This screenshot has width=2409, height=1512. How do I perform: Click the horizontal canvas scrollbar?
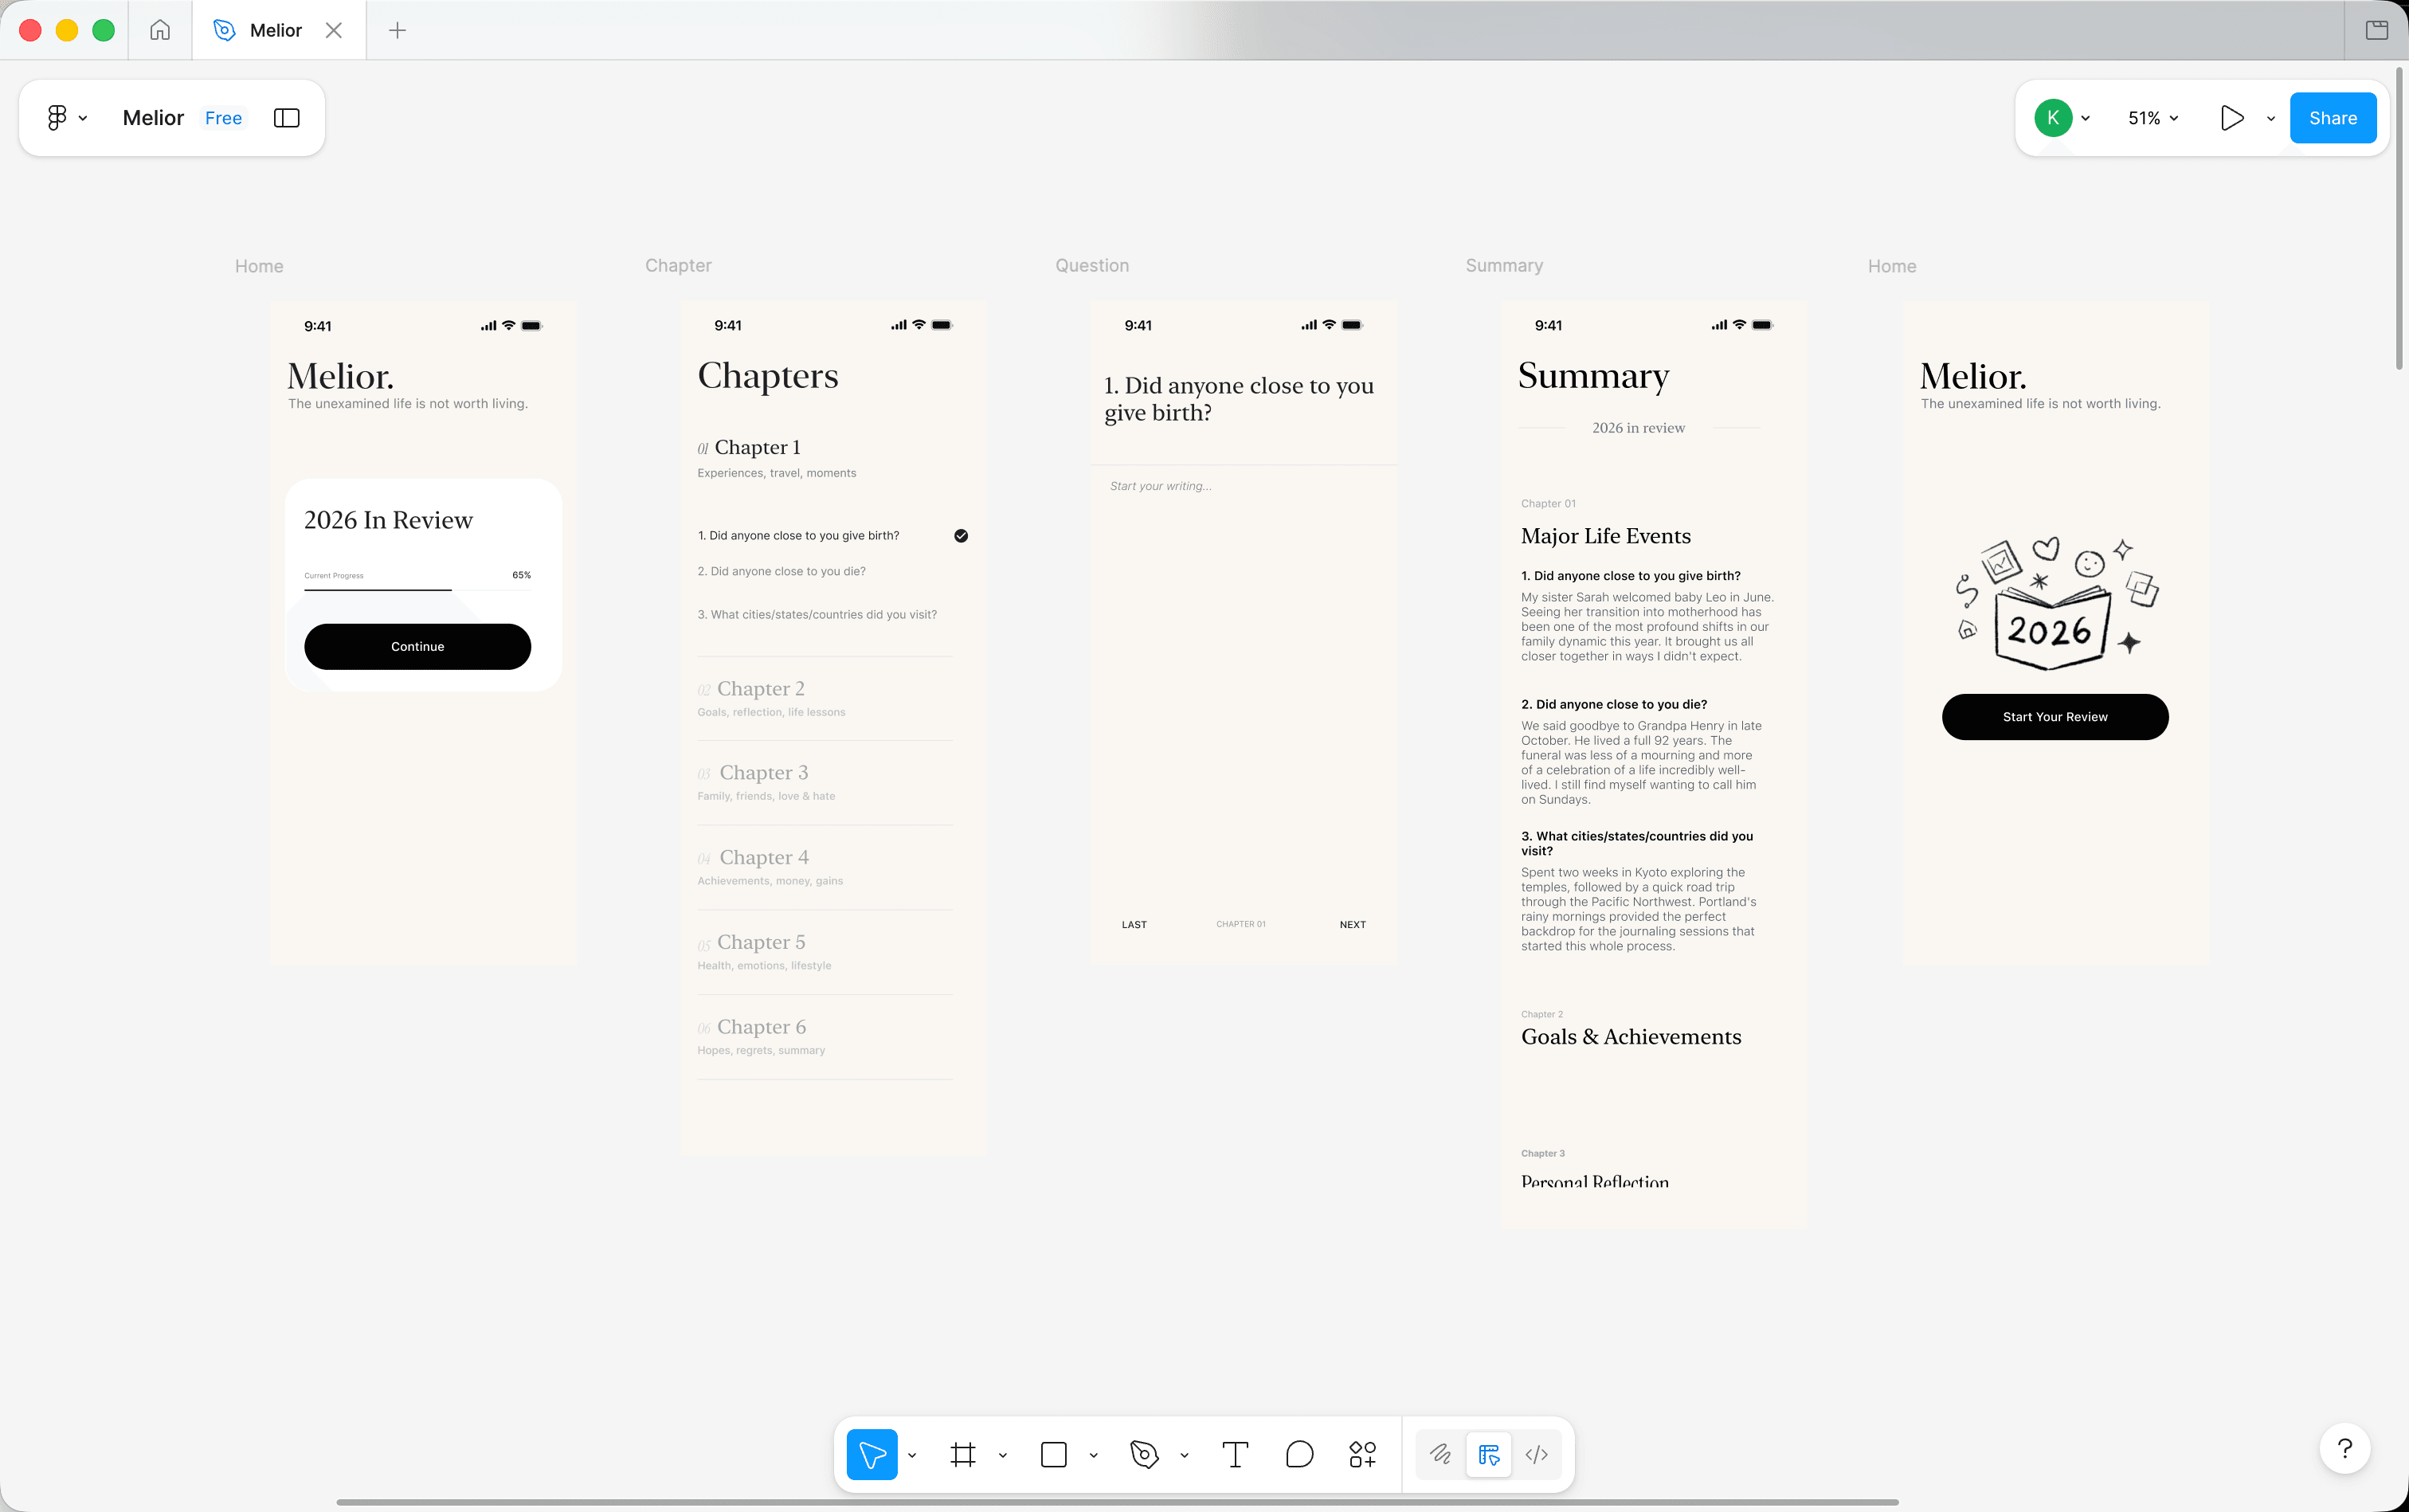[x=1117, y=1501]
